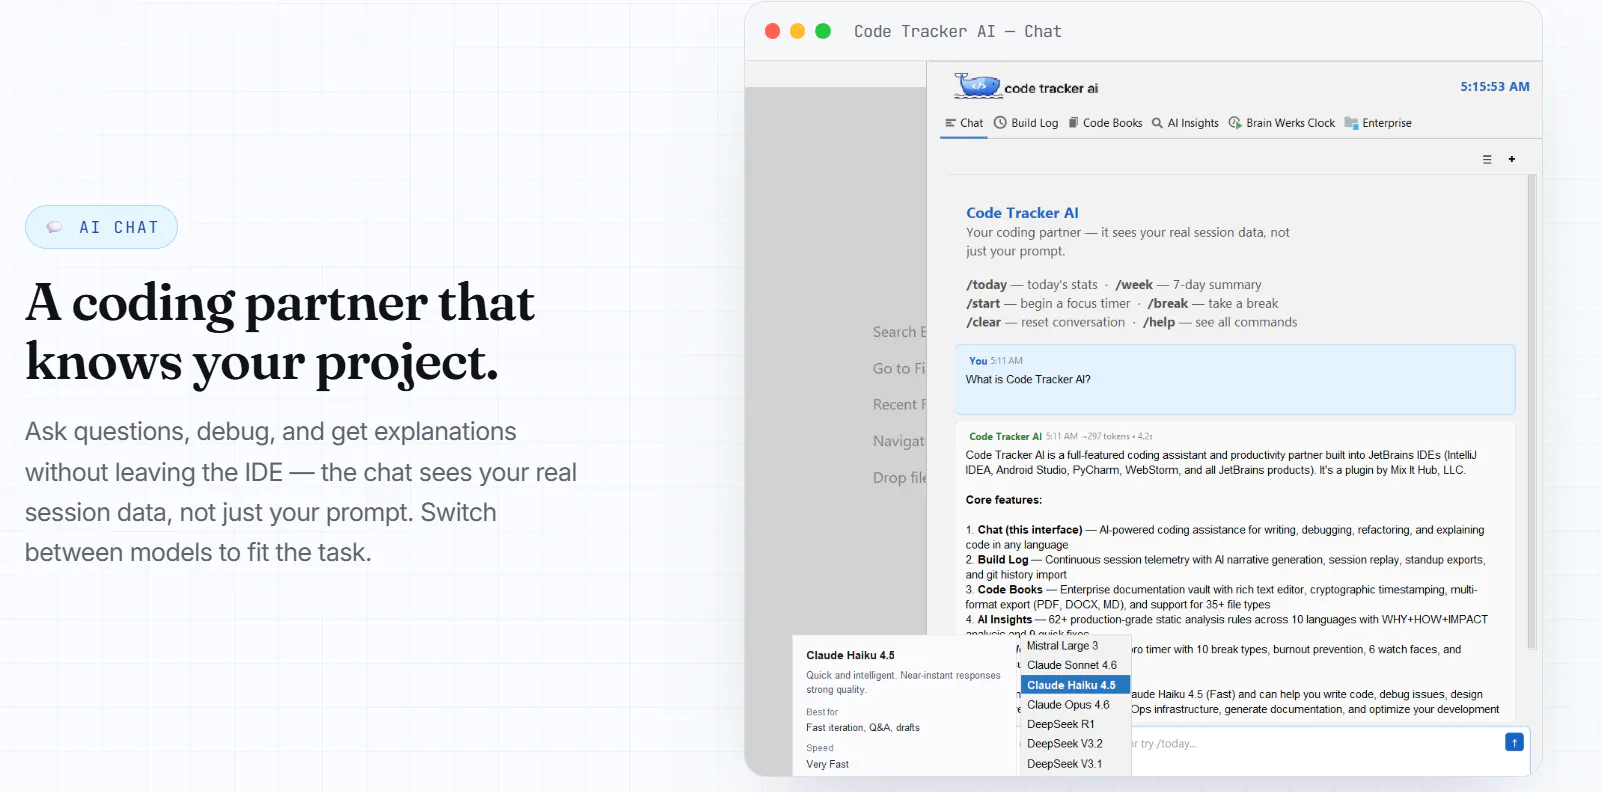1602x792 pixels.
Task: Click the 'Core features:' heading in the reply
Action: [1003, 500]
